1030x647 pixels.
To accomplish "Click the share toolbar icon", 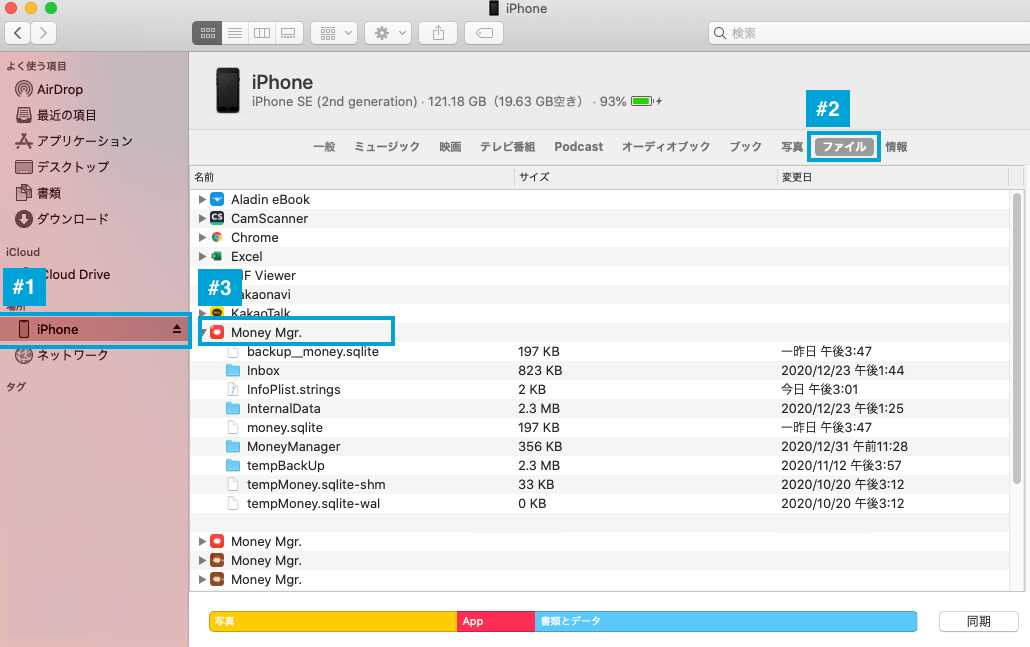I will (438, 33).
